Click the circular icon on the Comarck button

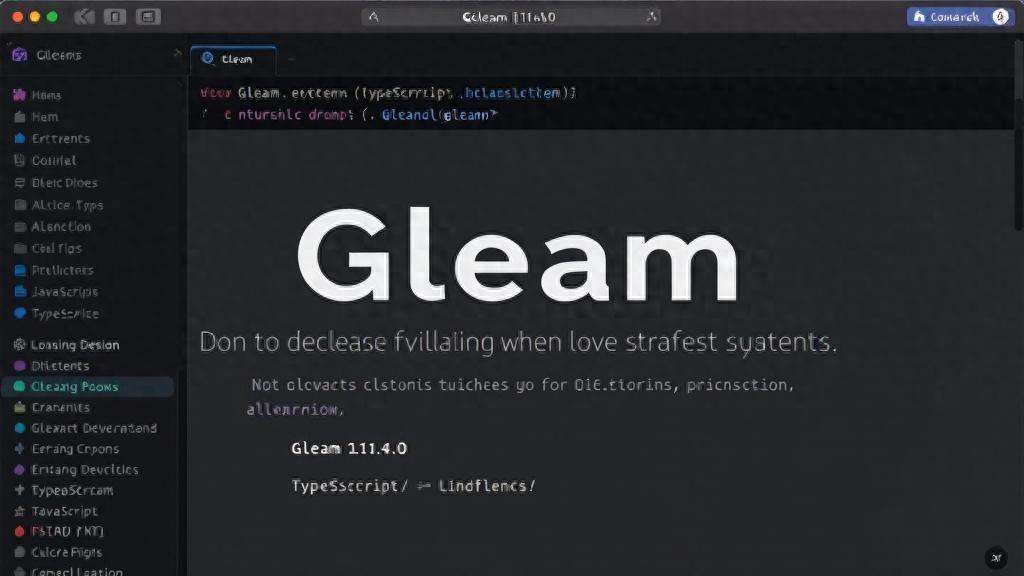tap(1000, 17)
